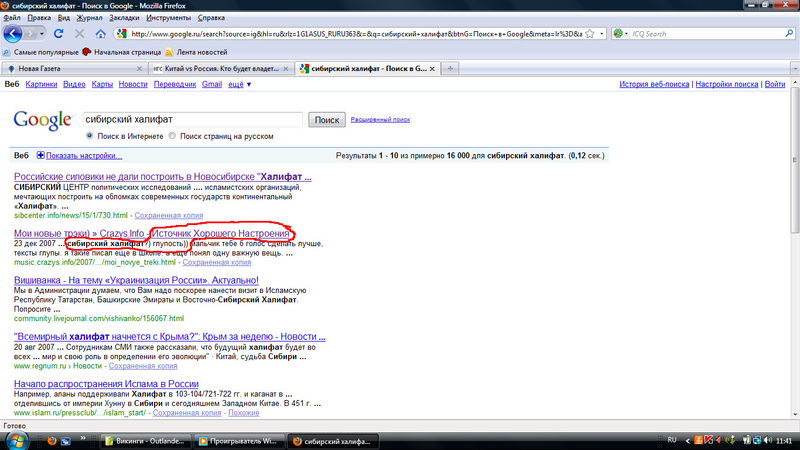
Task: Open result Мои новые трэки Crazys Info
Action: (x=152, y=233)
